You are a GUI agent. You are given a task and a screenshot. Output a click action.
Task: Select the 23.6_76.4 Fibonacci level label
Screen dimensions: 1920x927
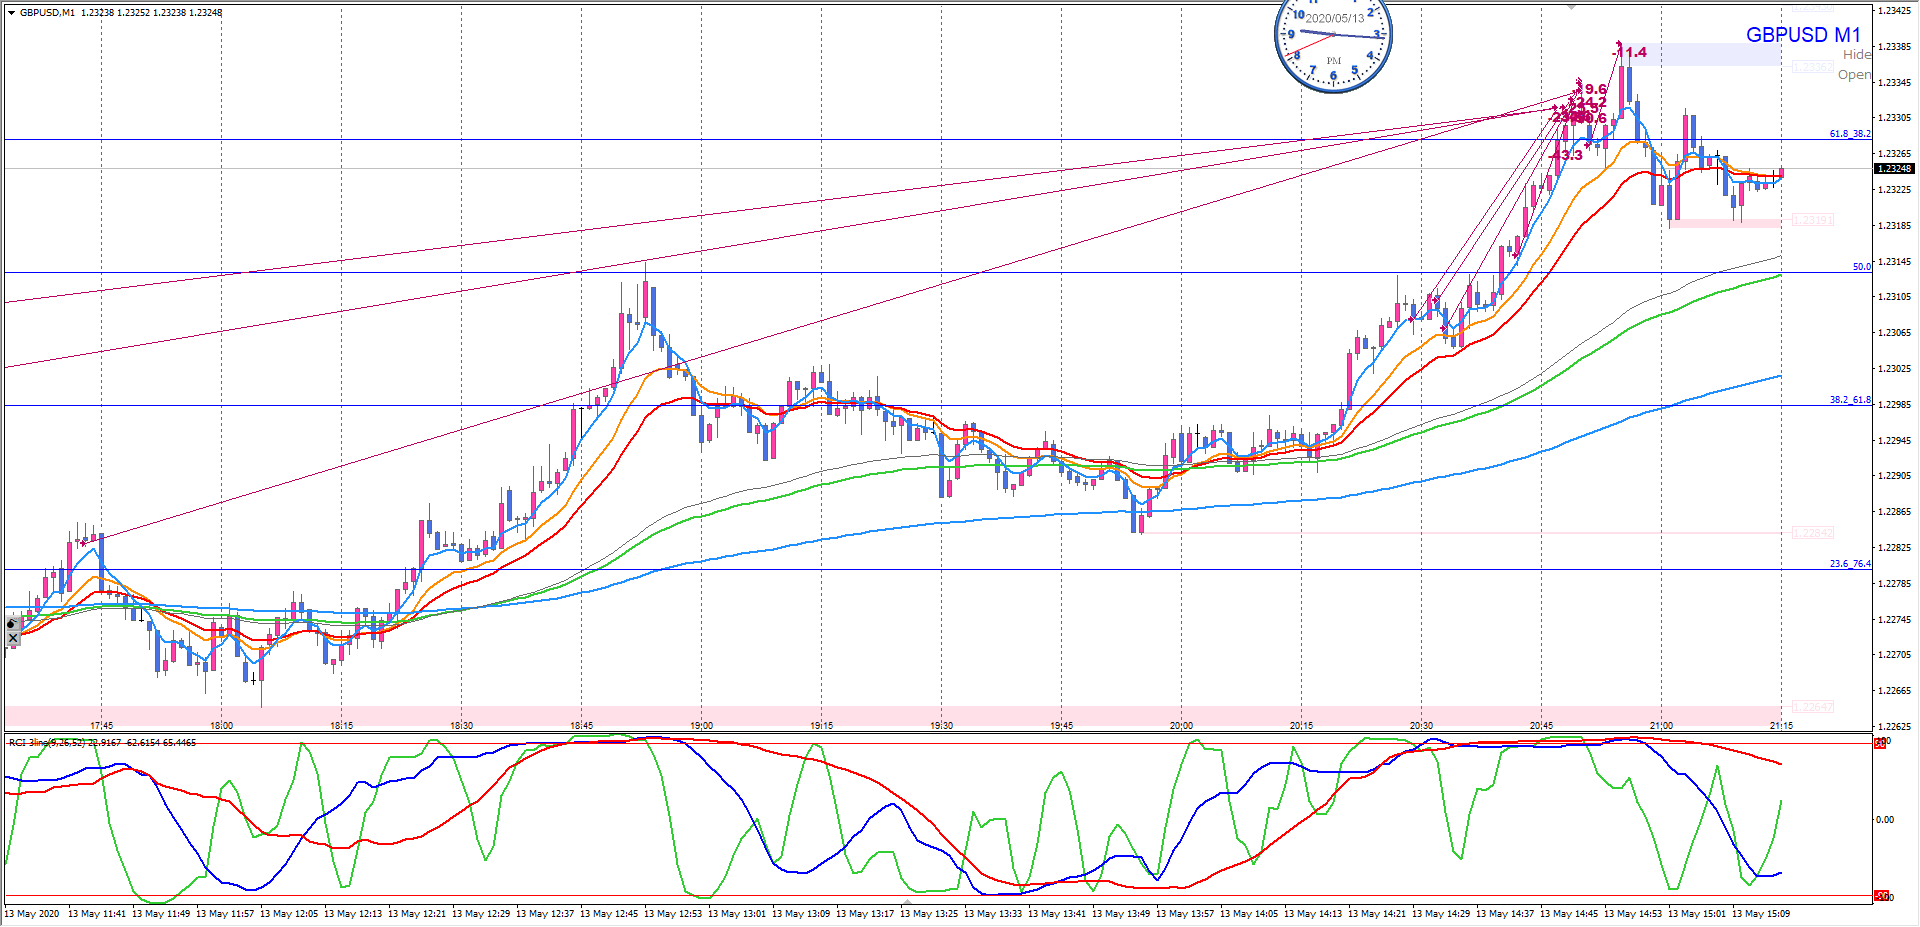point(1849,564)
